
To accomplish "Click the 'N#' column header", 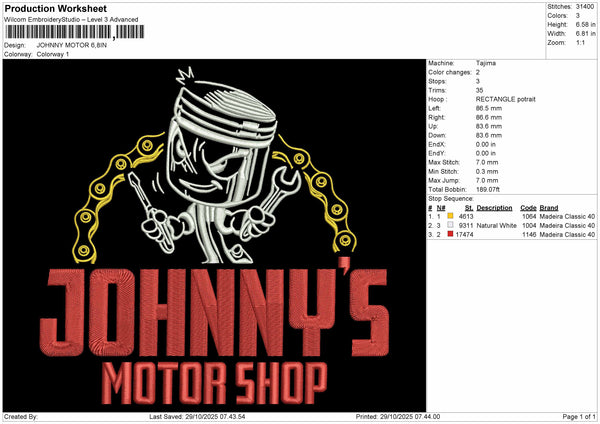I will [441, 208].
